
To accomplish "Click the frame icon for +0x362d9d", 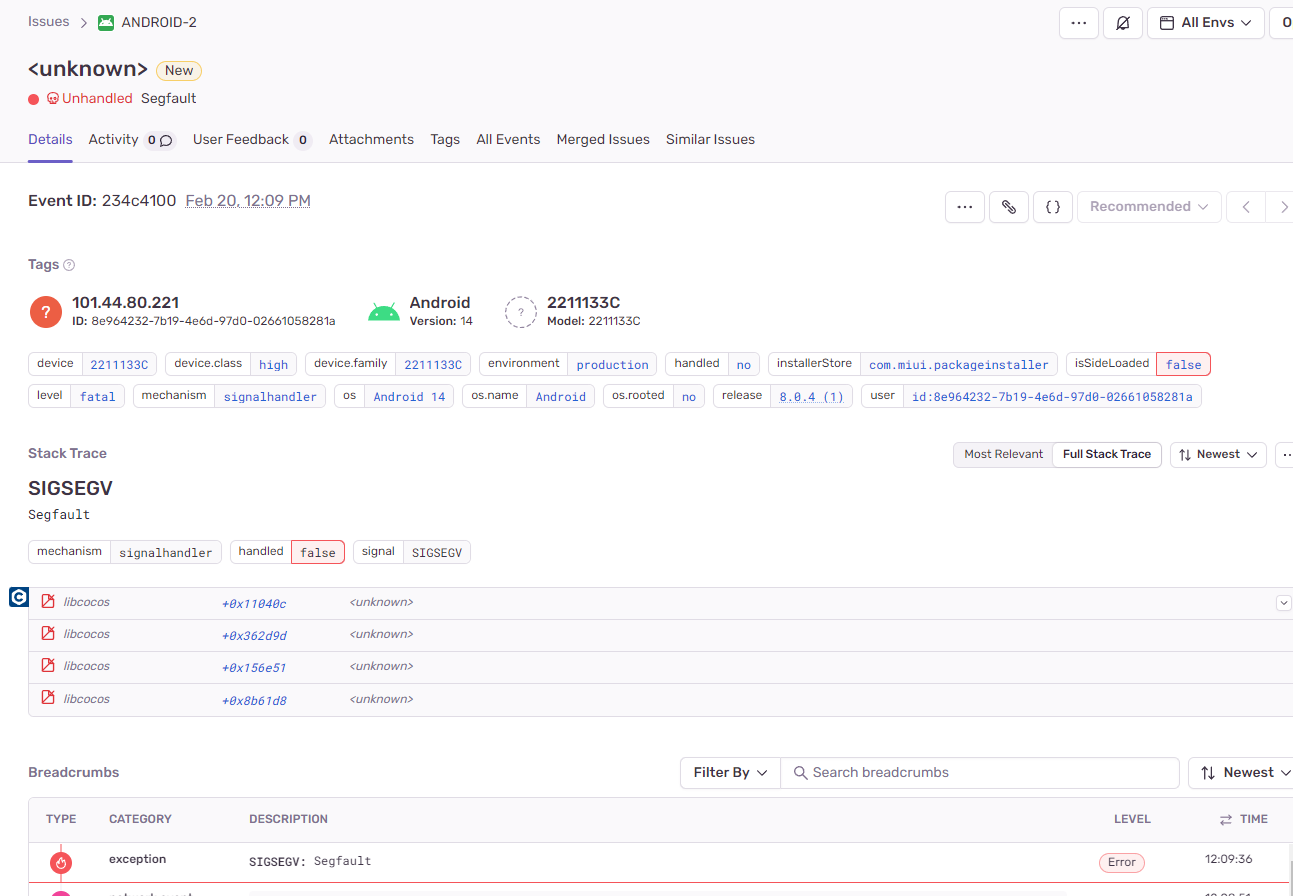I will click(47, 634).
